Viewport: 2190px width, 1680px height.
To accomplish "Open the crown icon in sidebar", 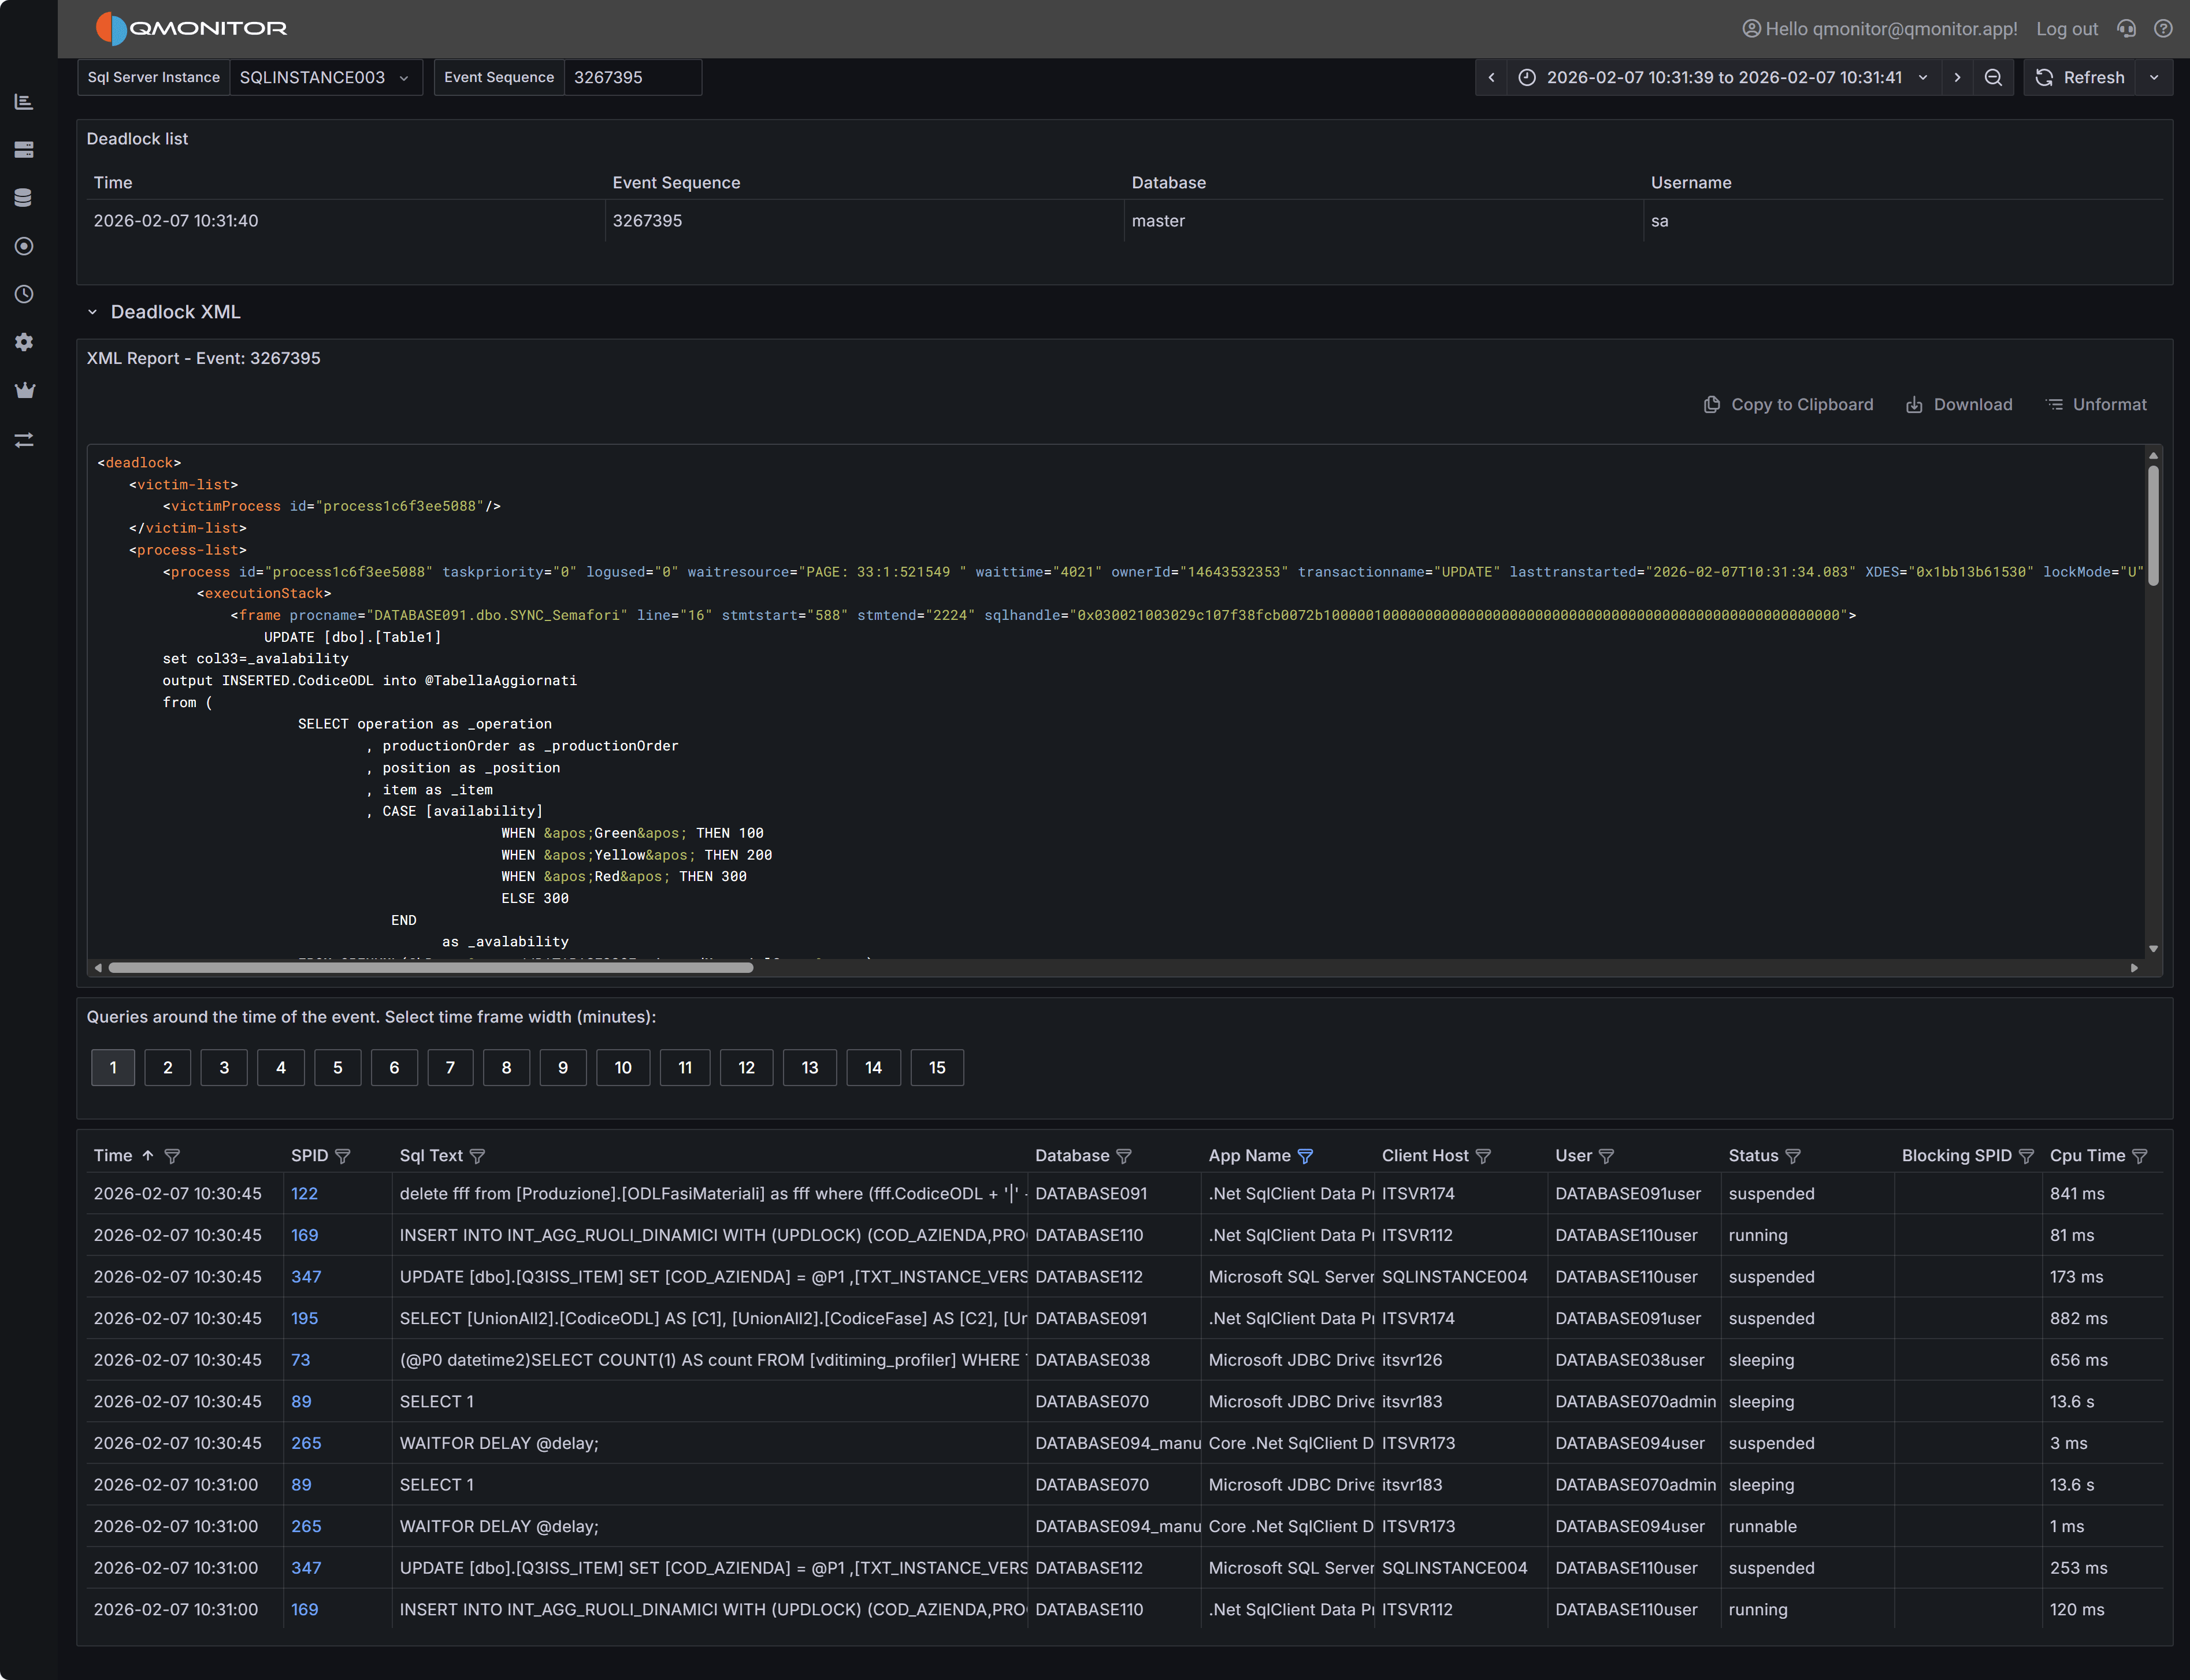I will tap(25, 391).
